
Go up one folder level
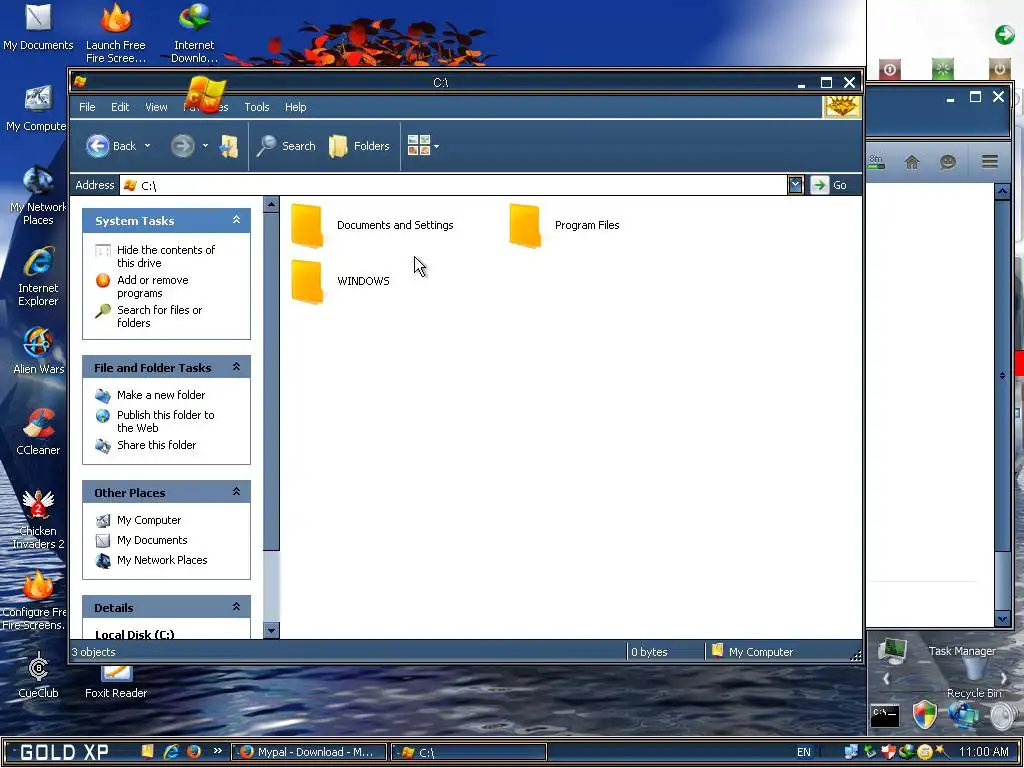(229, 146)
